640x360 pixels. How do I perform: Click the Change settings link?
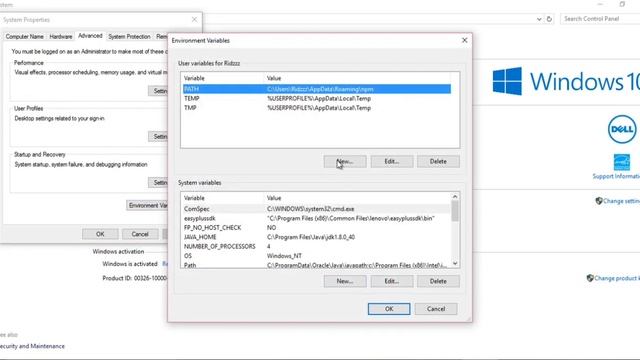621,201
